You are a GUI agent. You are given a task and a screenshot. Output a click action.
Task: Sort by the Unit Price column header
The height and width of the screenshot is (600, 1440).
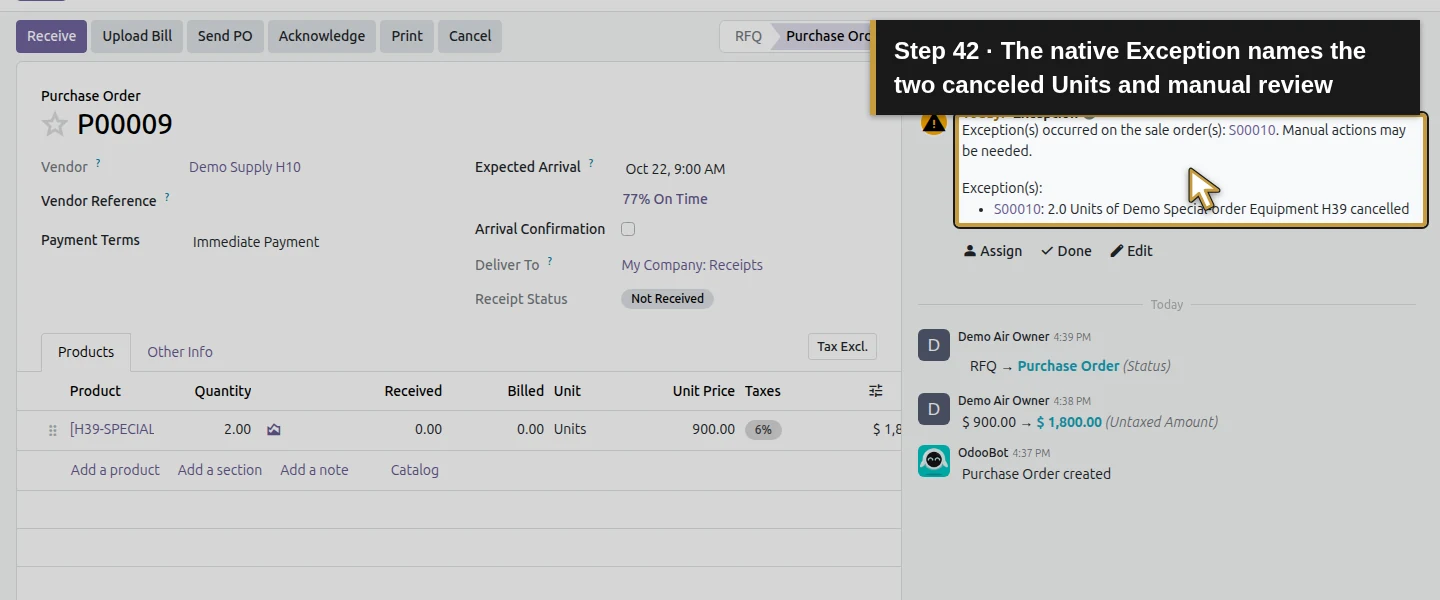pos(704,391)
